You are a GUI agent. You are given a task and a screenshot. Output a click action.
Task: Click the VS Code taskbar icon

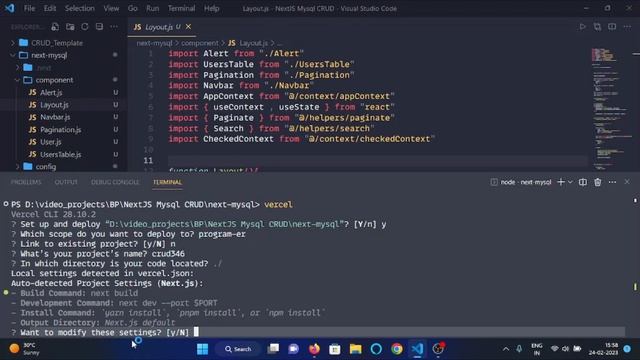click(417, 349)
